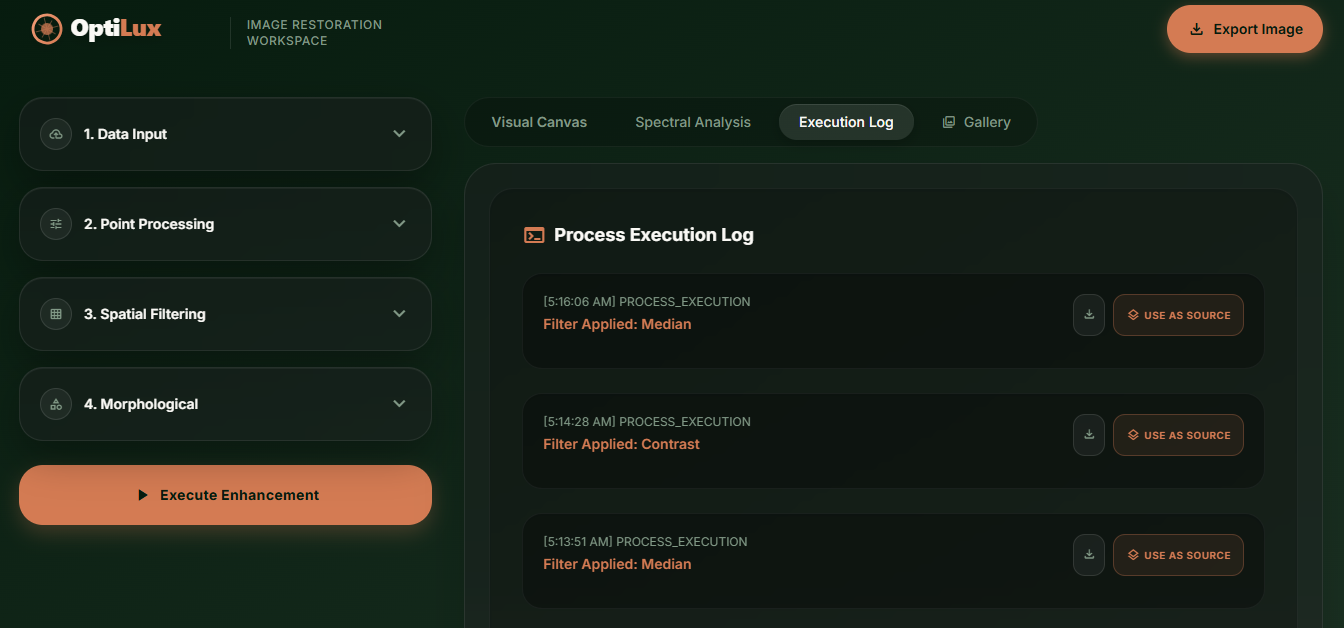Viewport: 1344px width, 628px height.
Task: Expand the 3. Spatial Filtering section
Action: [225, 314]
